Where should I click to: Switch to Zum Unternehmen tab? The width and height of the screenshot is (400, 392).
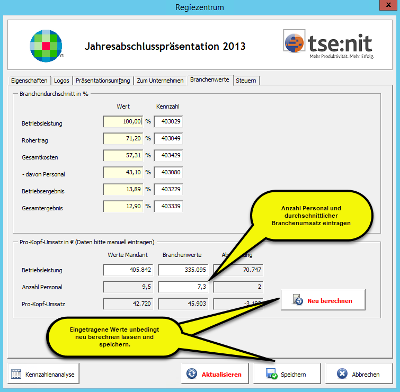(160, 80)
